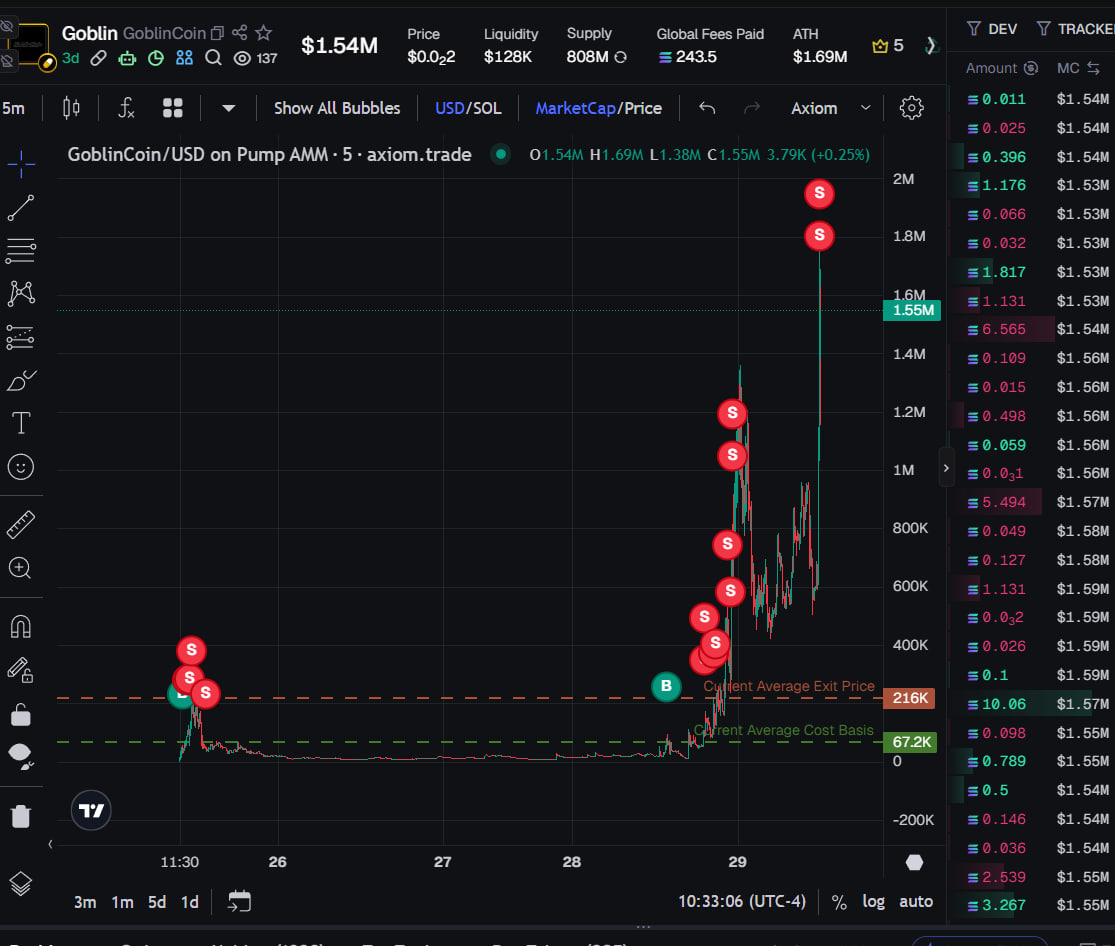Search the token with the magnifier icon
The height and width of the screenshot is (946, 1115).
point(213,58)
